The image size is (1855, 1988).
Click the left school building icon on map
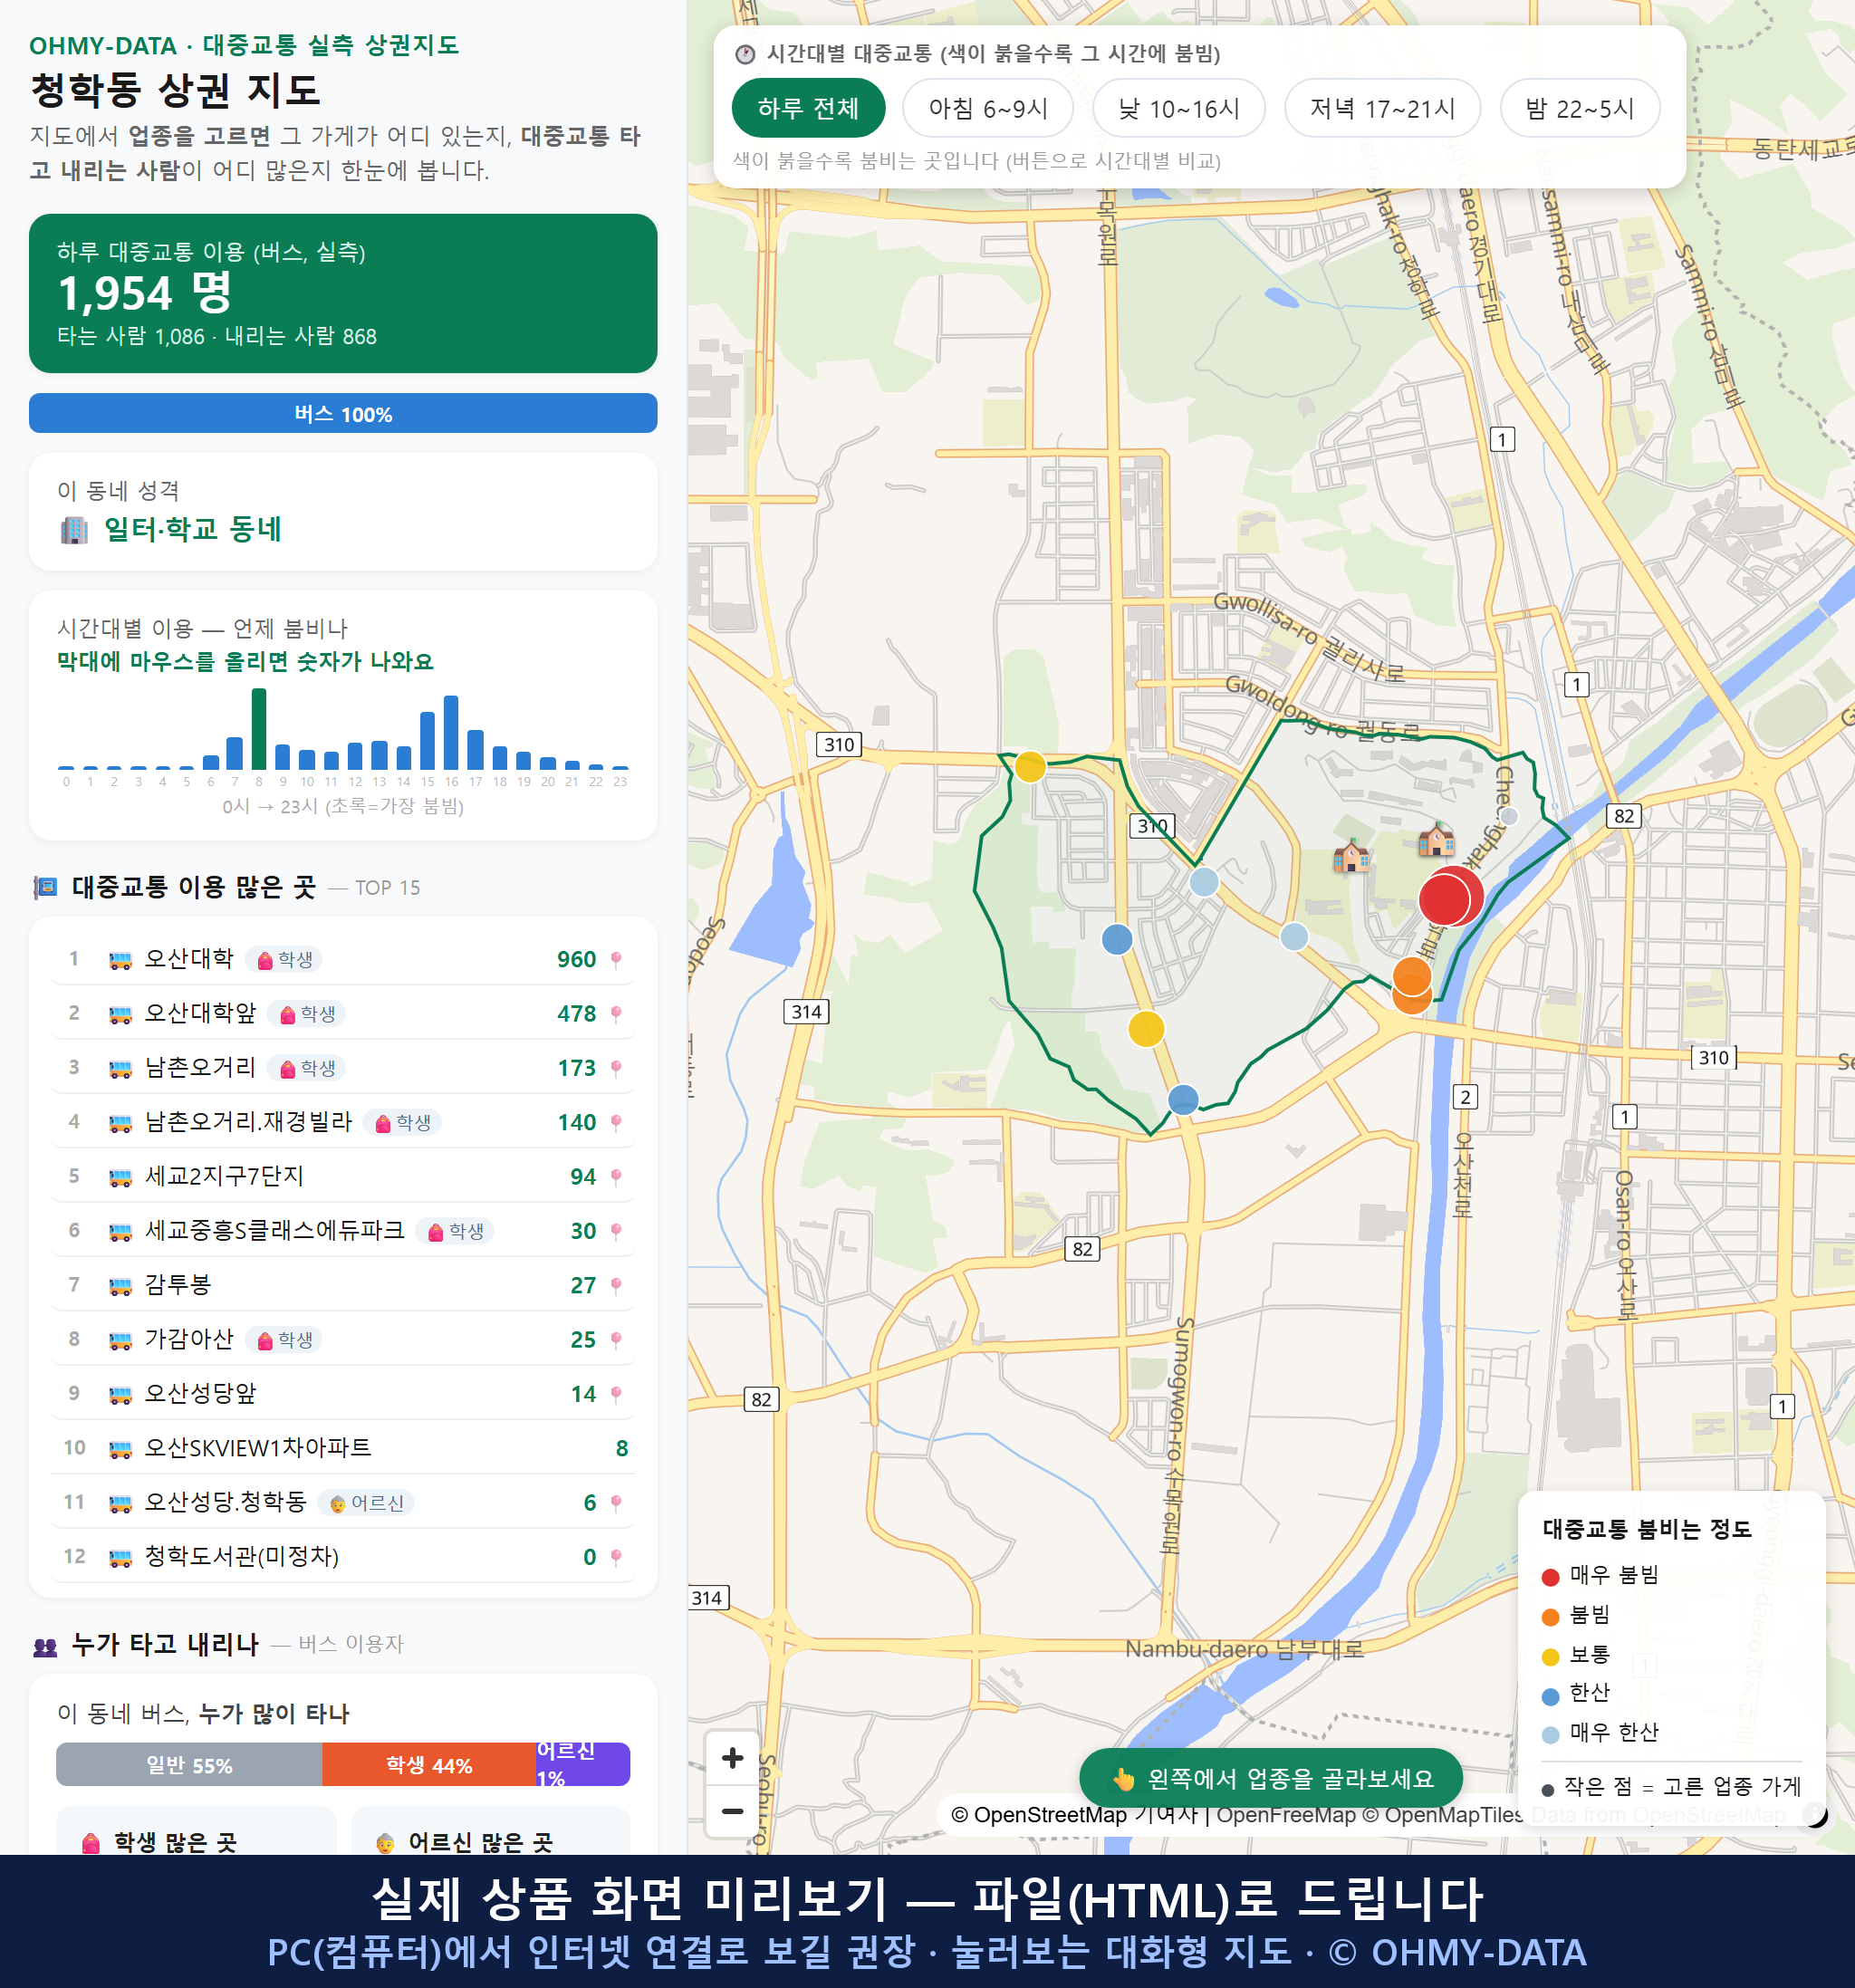(1351, 856)
